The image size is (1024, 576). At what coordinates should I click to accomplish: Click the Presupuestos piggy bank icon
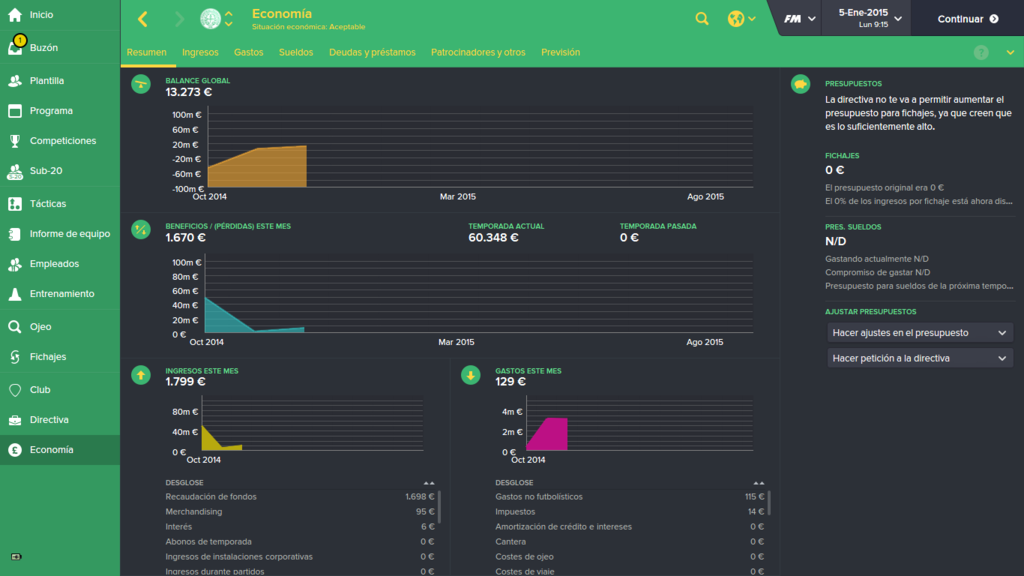pyautogui.click(x=801, y=84)
